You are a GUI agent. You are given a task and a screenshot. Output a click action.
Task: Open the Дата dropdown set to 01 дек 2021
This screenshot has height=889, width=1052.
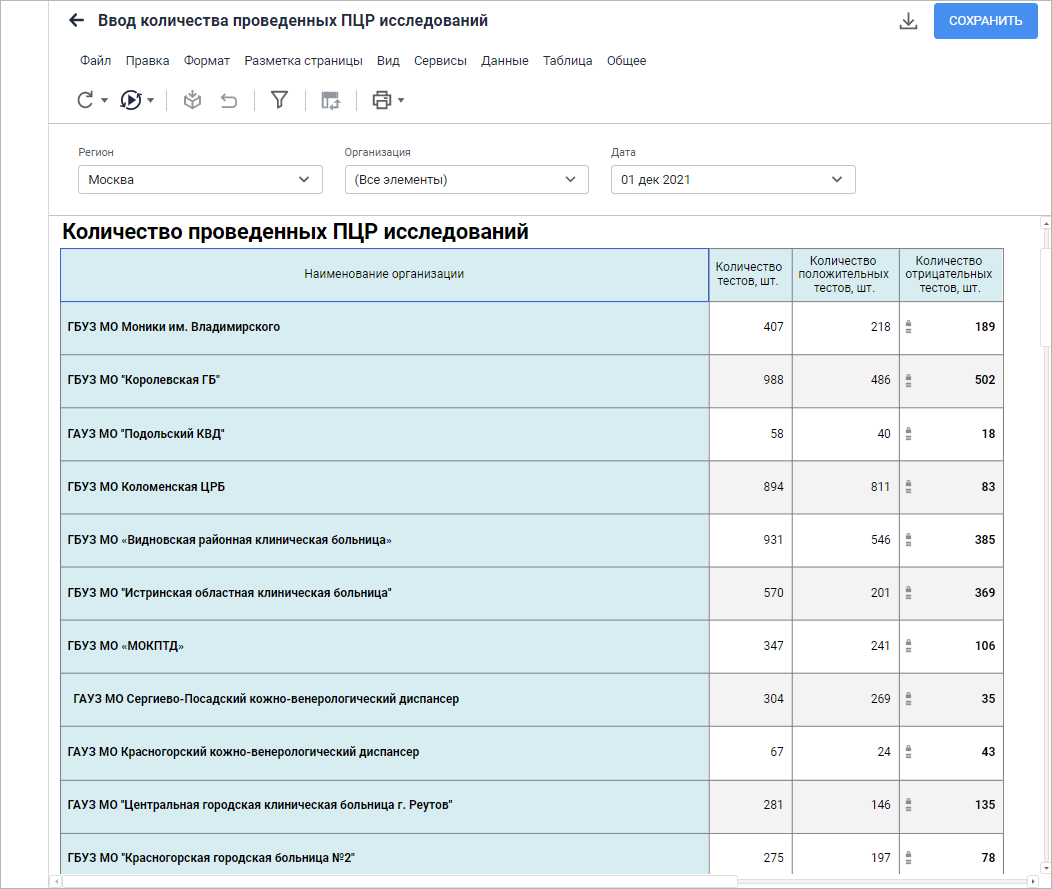pos(732,180)
